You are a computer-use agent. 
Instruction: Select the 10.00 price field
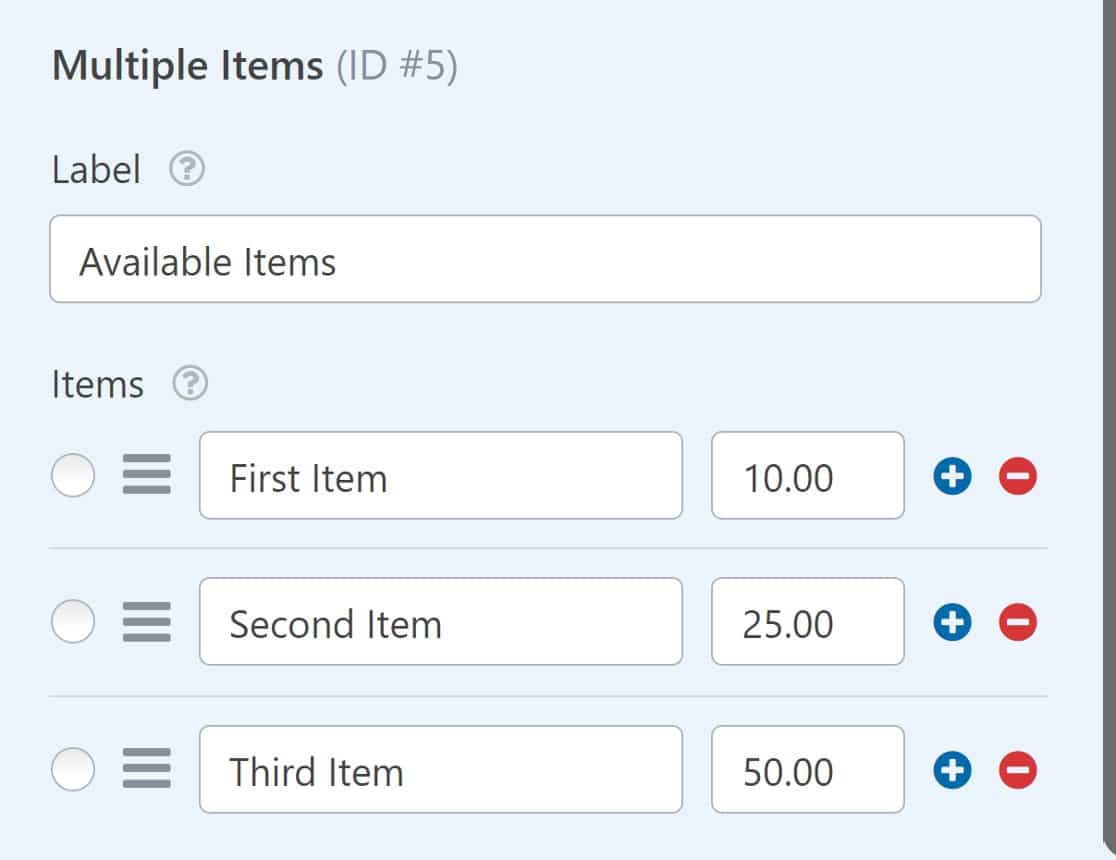807,477
